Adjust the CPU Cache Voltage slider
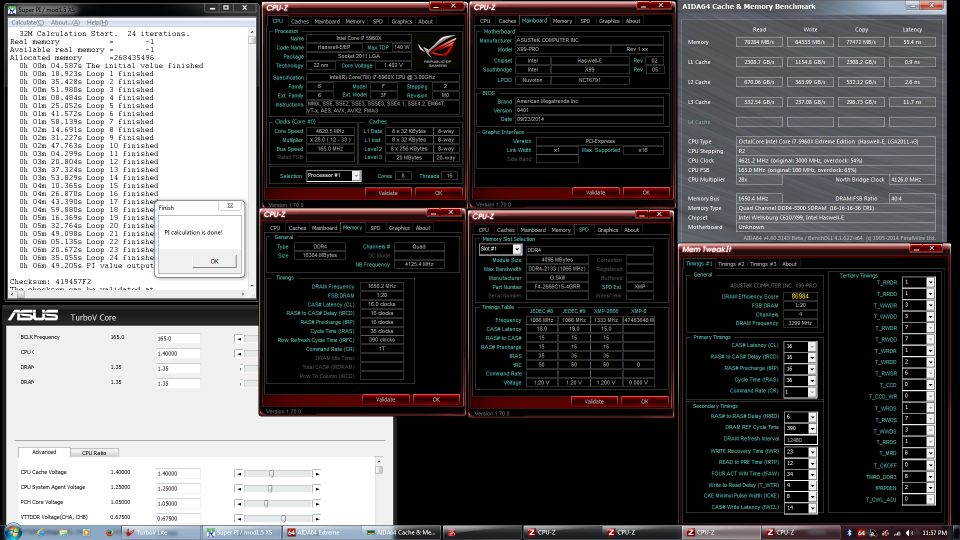 click(x=271, y=473)
